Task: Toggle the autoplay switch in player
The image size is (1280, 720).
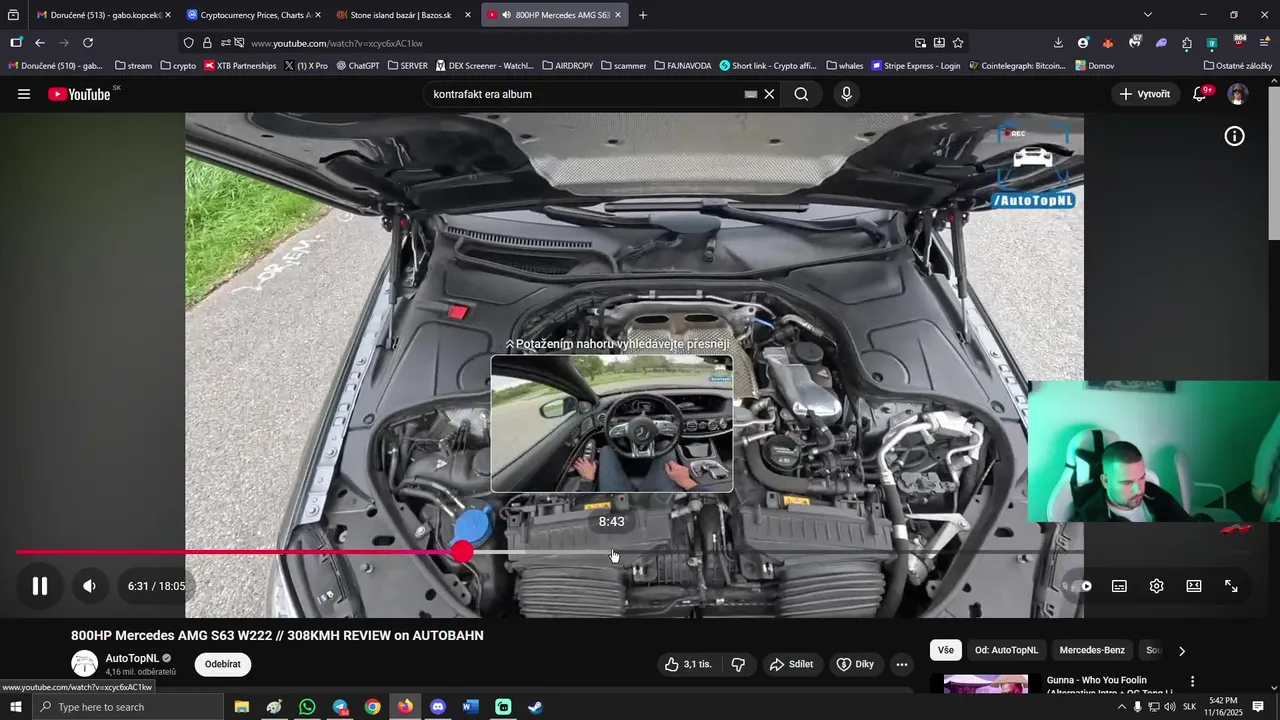Action: coord(1084,586)
